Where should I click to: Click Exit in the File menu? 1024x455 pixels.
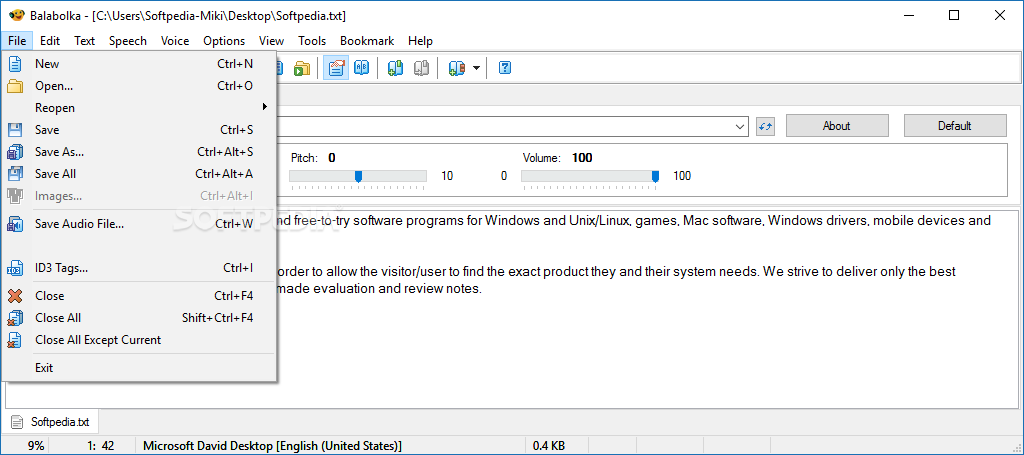point(139,368)
